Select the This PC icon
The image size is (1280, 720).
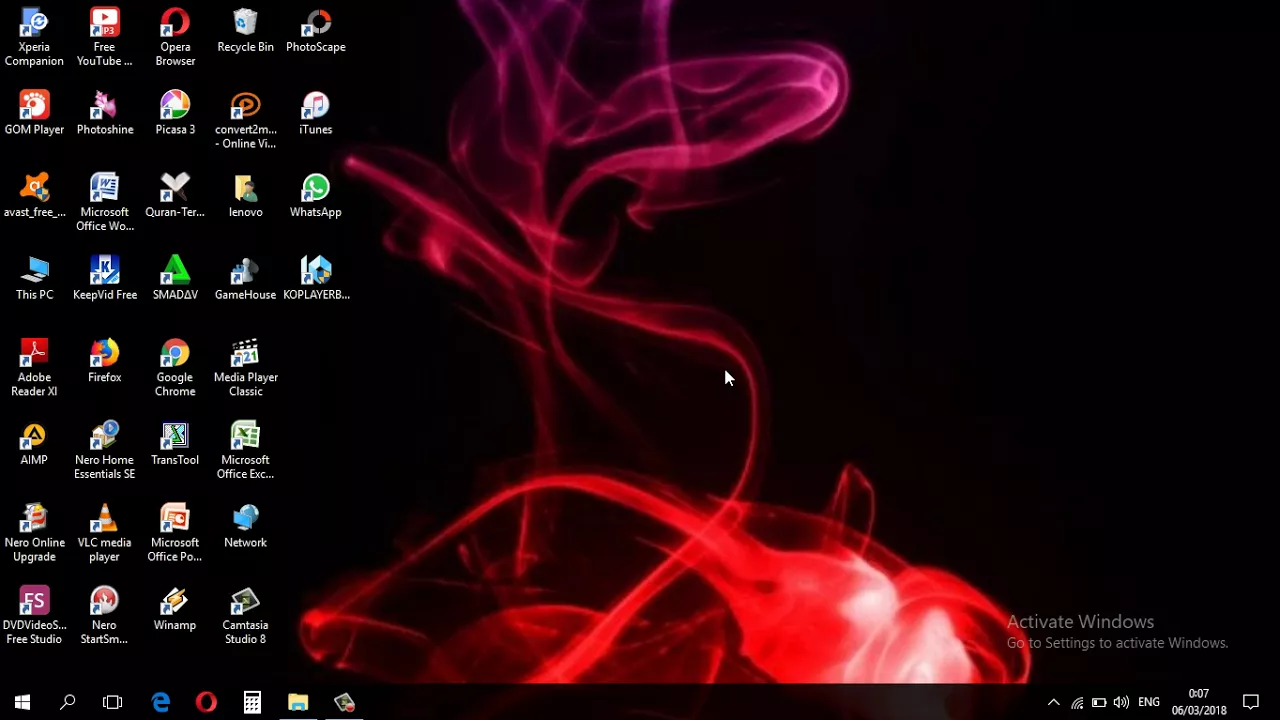point(34,279)
